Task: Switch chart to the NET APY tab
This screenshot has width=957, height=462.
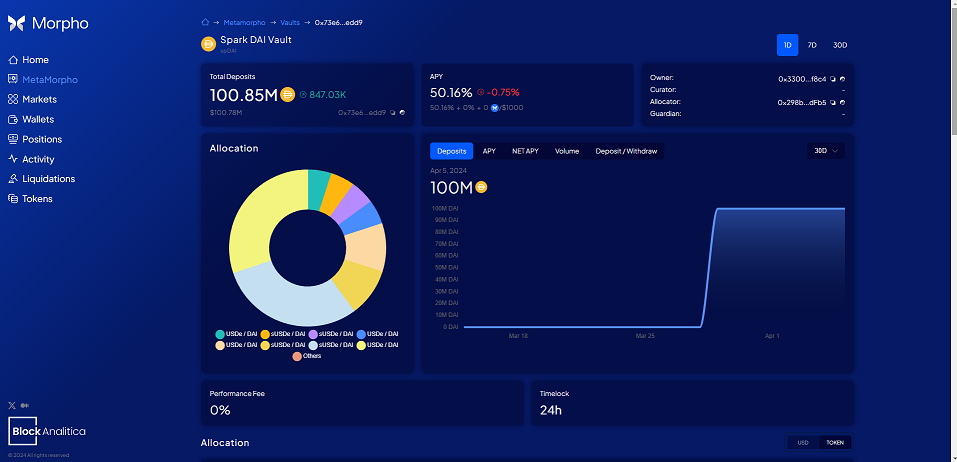Action: pos(525,151)
